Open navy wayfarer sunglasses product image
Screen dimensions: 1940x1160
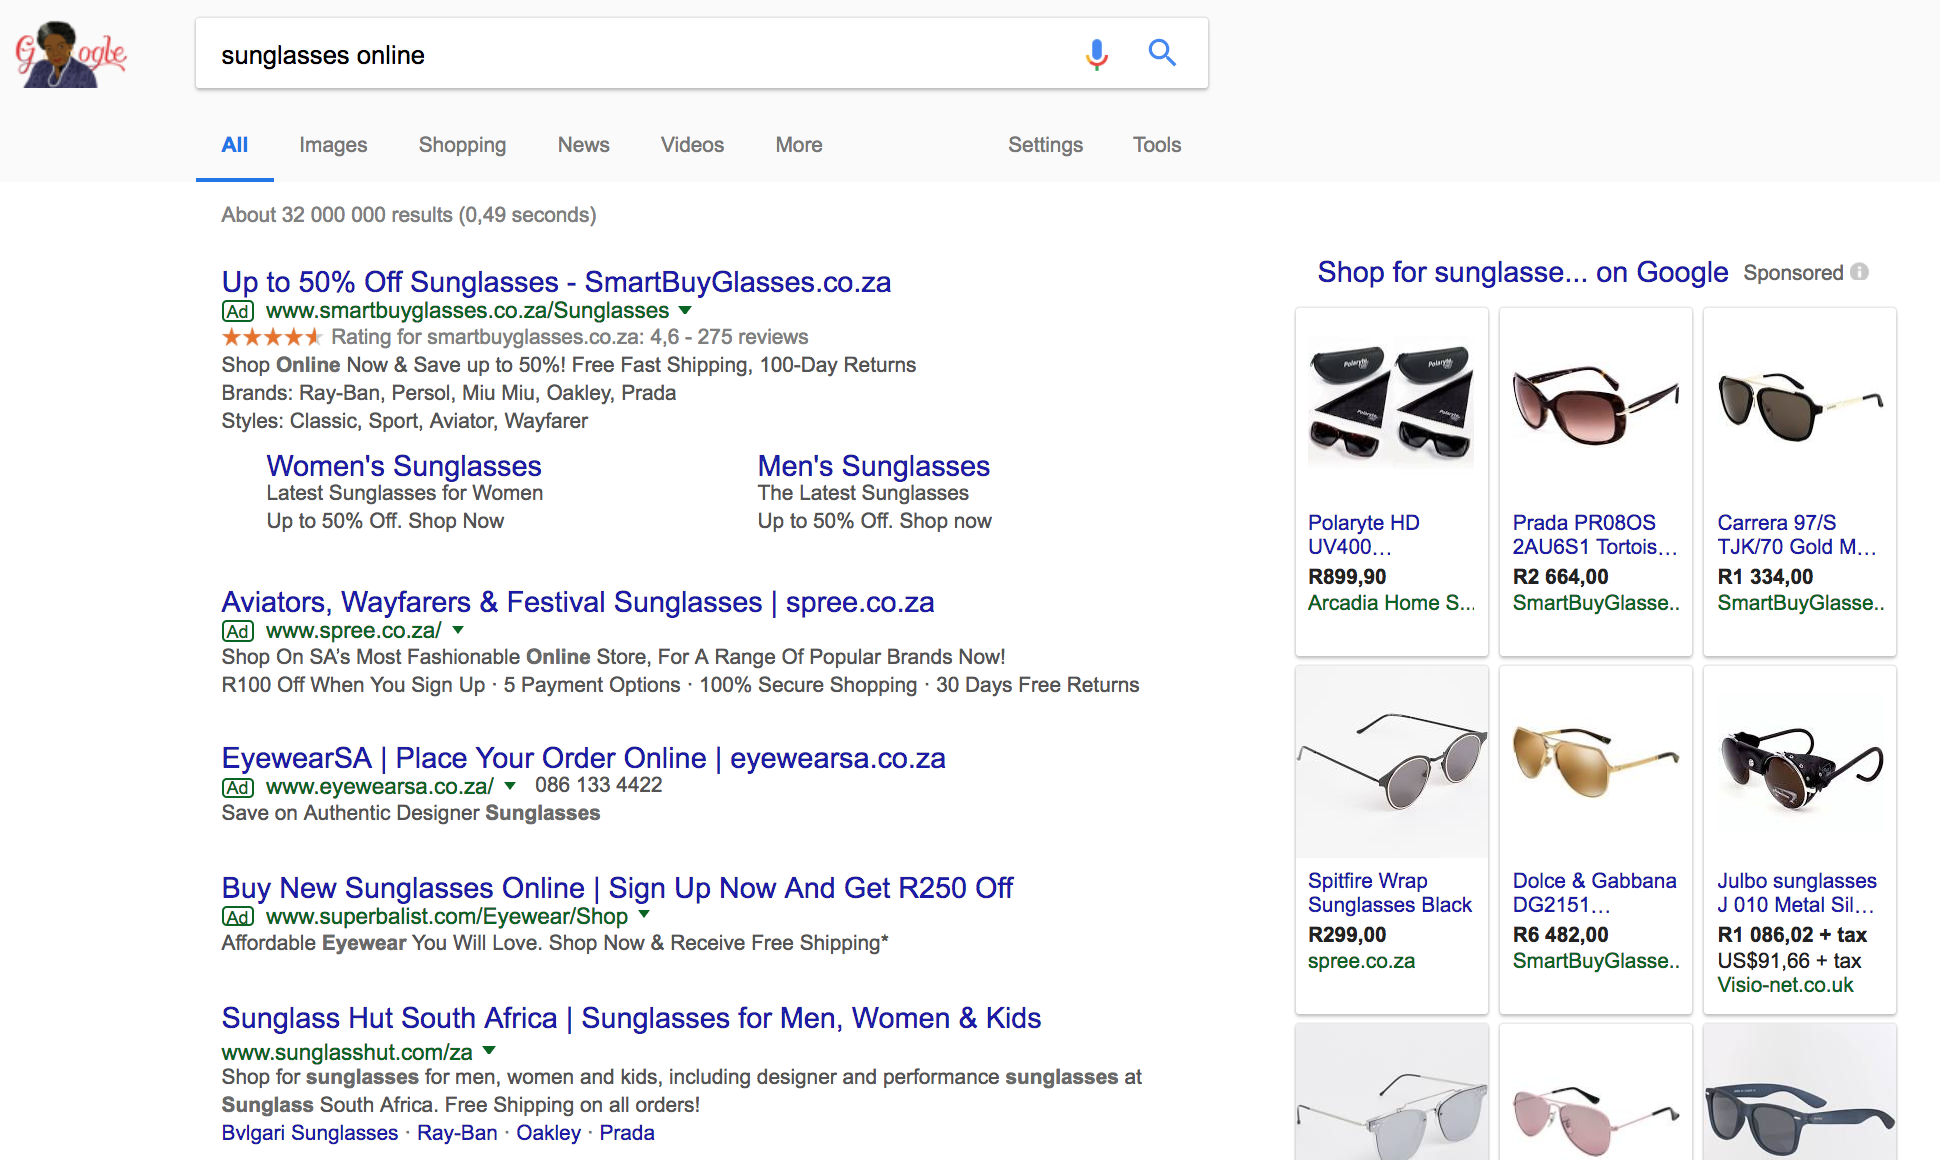[x=1799, y=1093]
